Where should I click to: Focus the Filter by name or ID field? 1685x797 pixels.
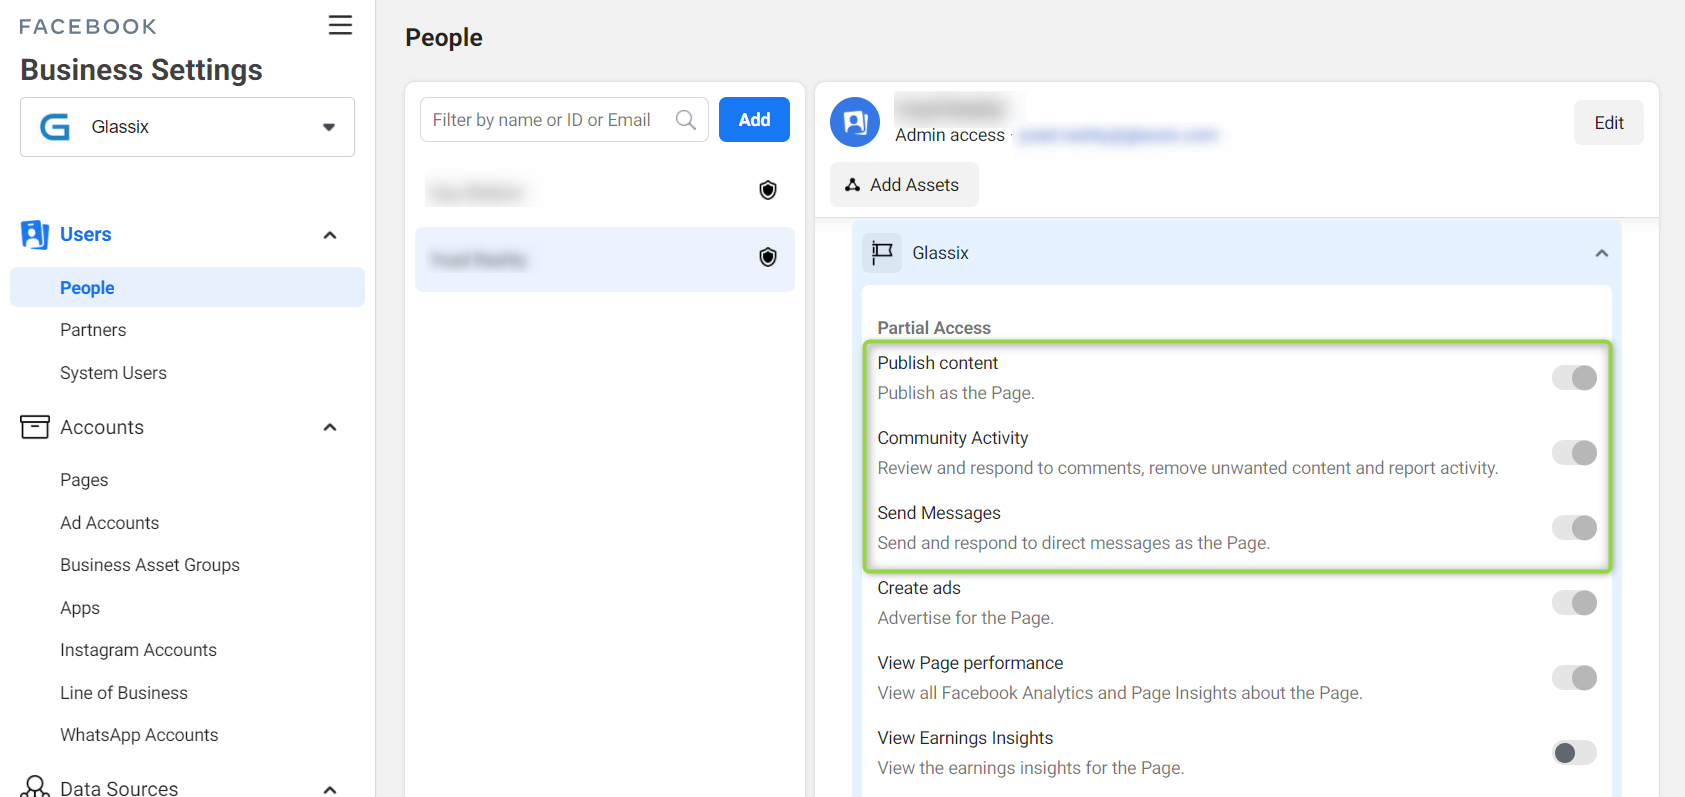(564, 120)
